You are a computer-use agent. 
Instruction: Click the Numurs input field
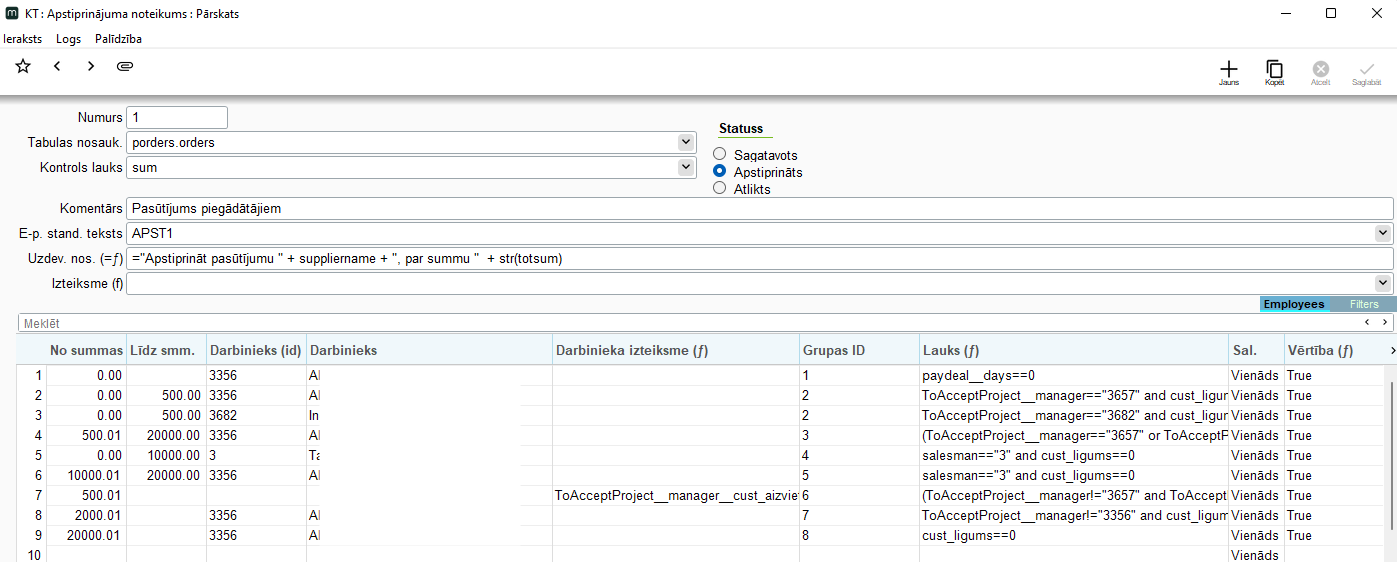point(177,117)
